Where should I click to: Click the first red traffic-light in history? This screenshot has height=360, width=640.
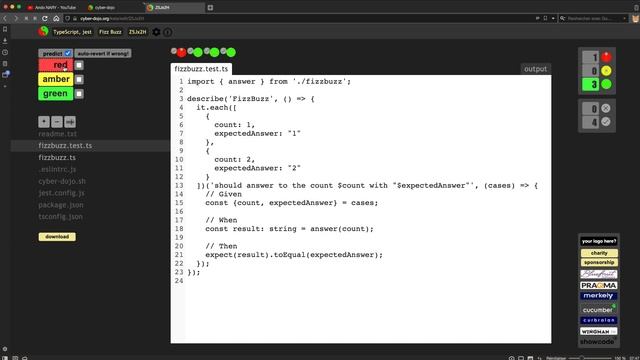182,52
